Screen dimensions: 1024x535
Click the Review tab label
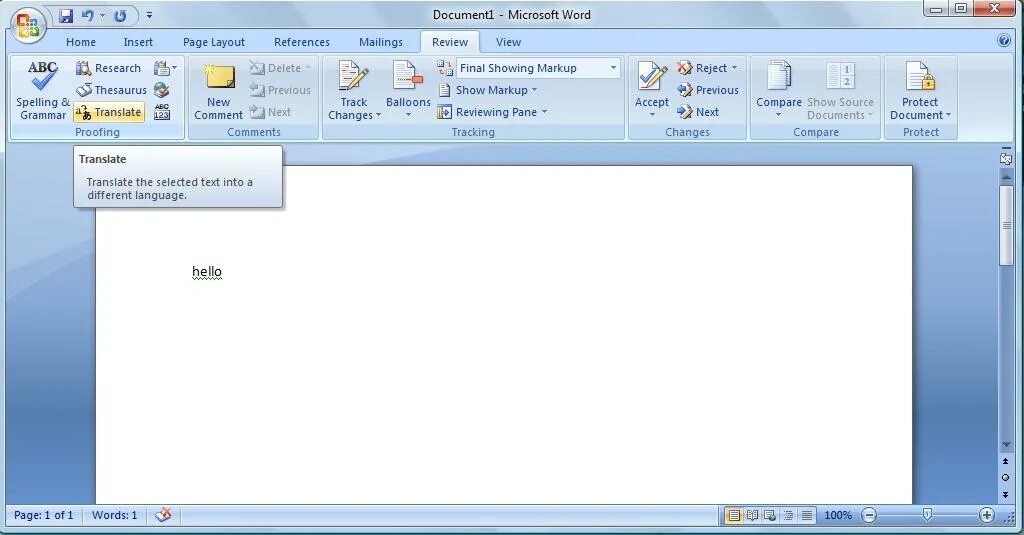click(450, 42)
